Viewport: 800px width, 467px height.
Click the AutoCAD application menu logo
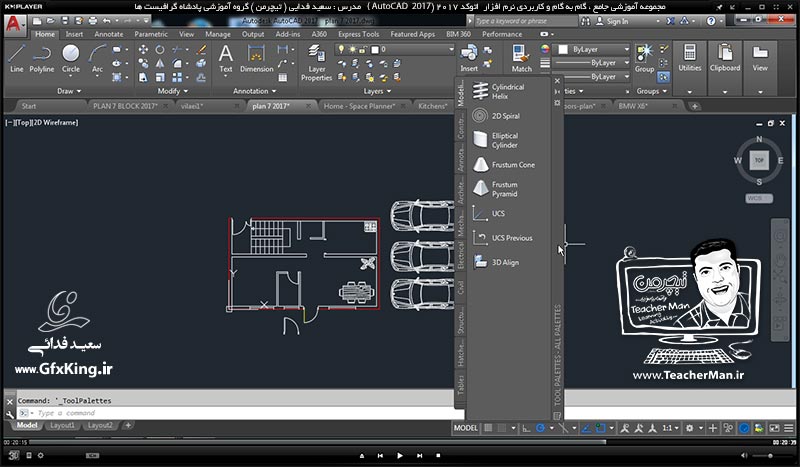pos(14,23)
